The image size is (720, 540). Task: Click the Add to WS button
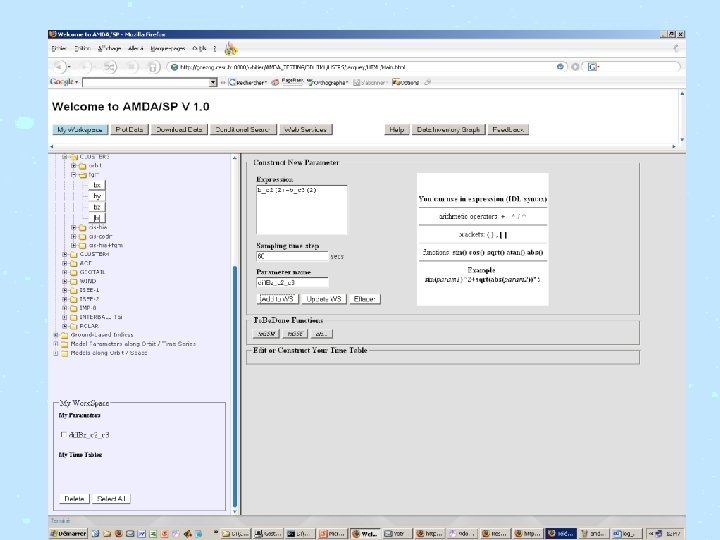click(277, 299)
